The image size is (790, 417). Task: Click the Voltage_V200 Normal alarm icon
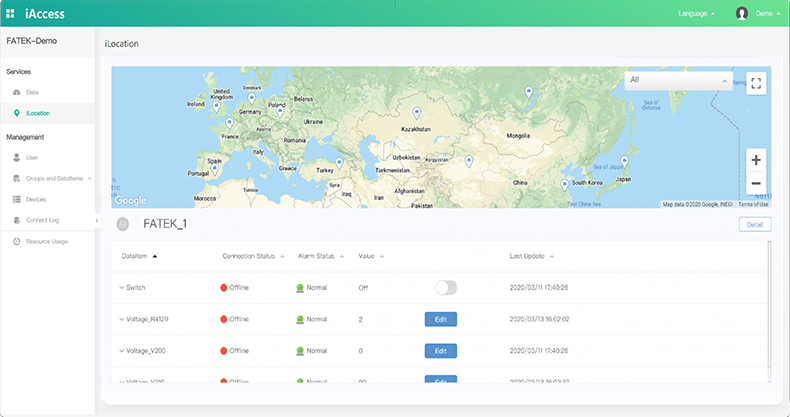coord(300,351)
